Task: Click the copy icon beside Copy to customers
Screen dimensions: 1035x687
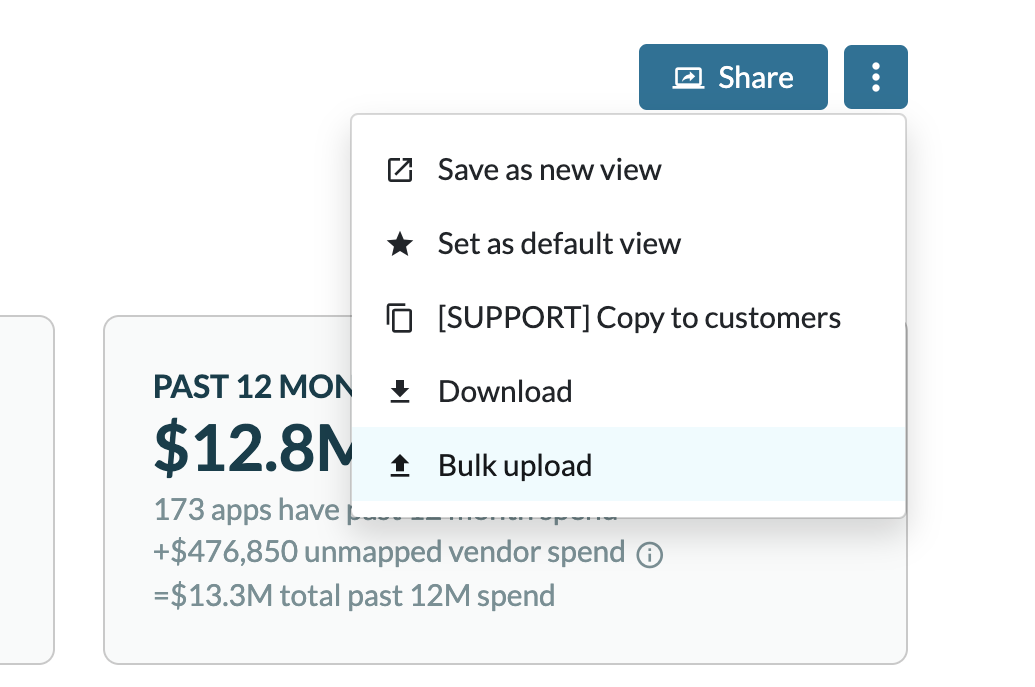Action: click(x=400, y=317)
